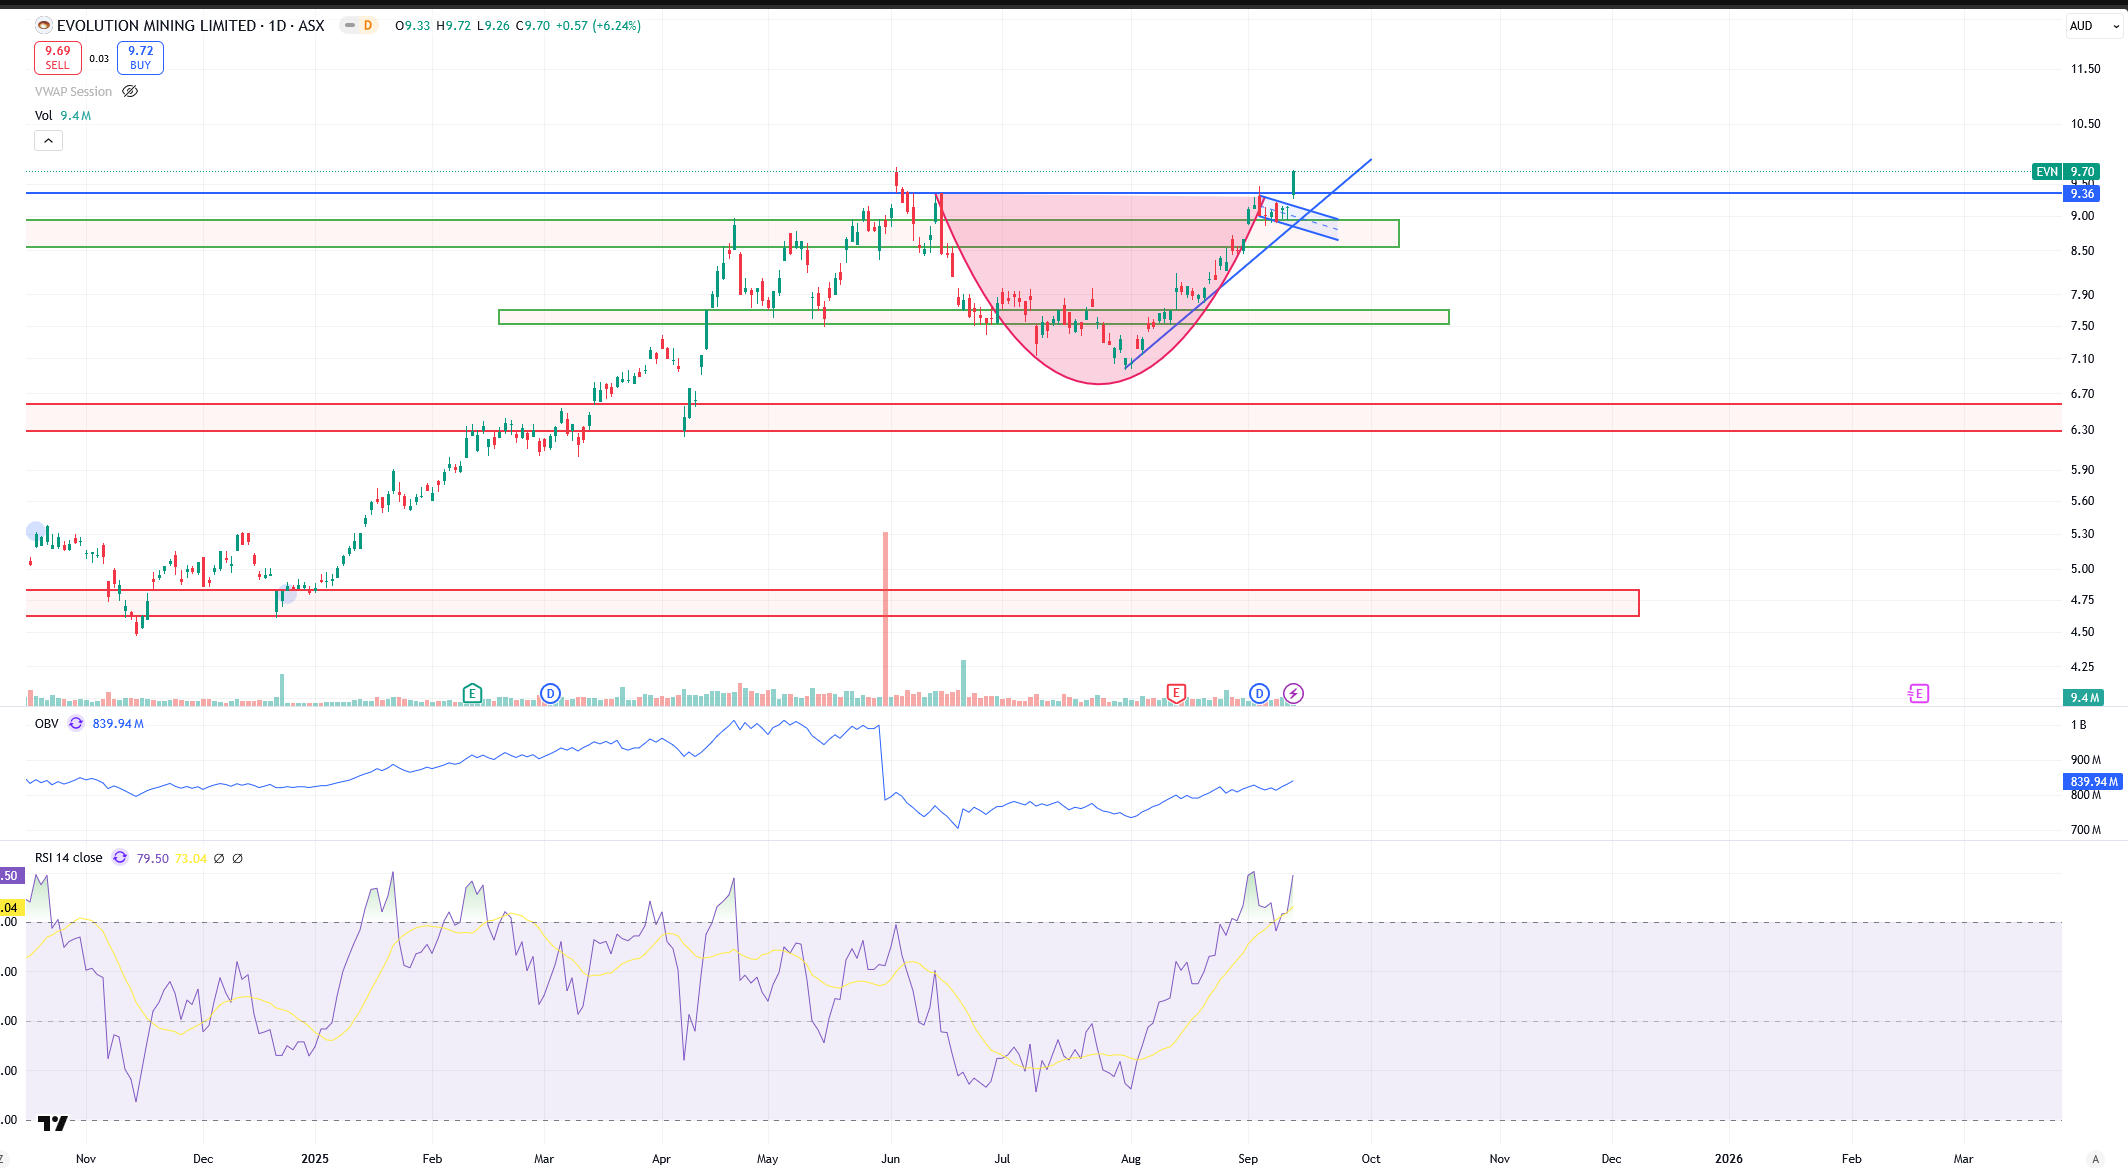Click the VWAP Session legend label
This screenshot has width=2128, height=1168.
73,91
